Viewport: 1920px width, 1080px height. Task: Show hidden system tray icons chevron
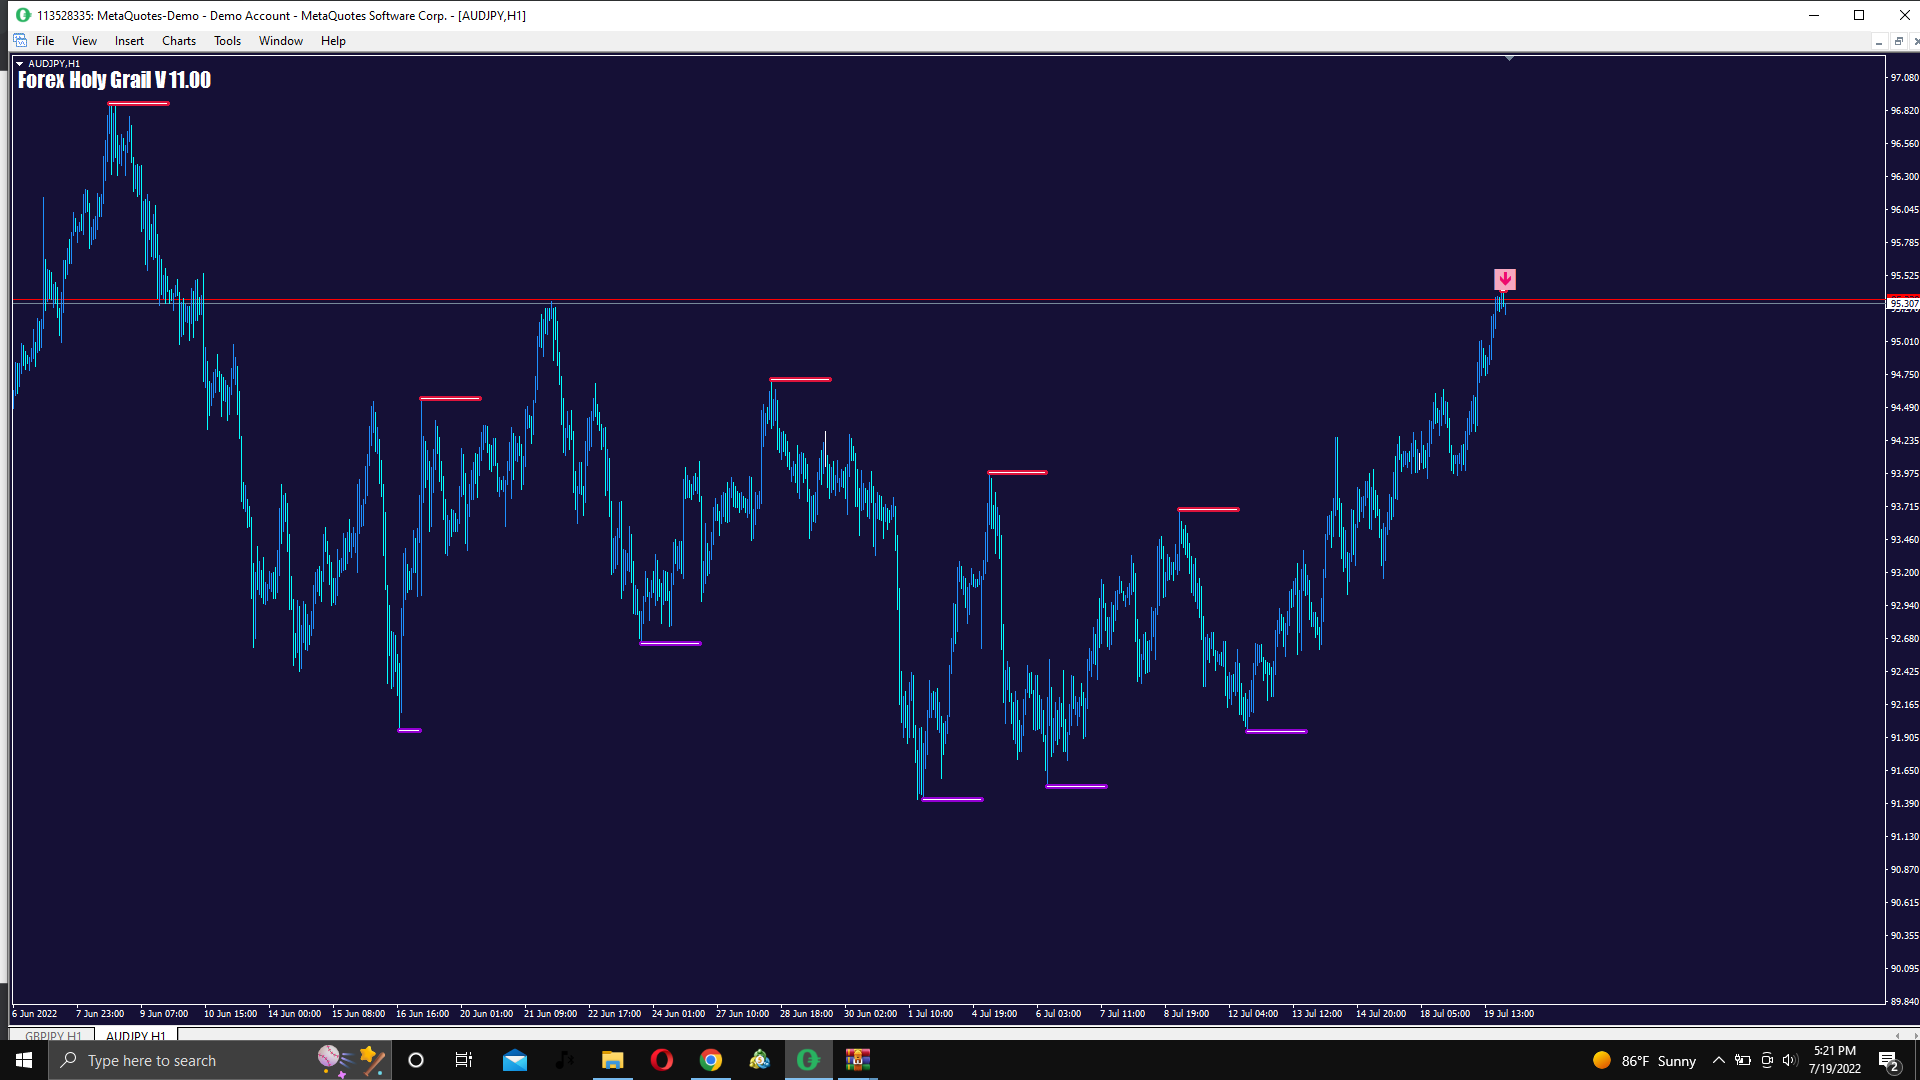1718,1060
